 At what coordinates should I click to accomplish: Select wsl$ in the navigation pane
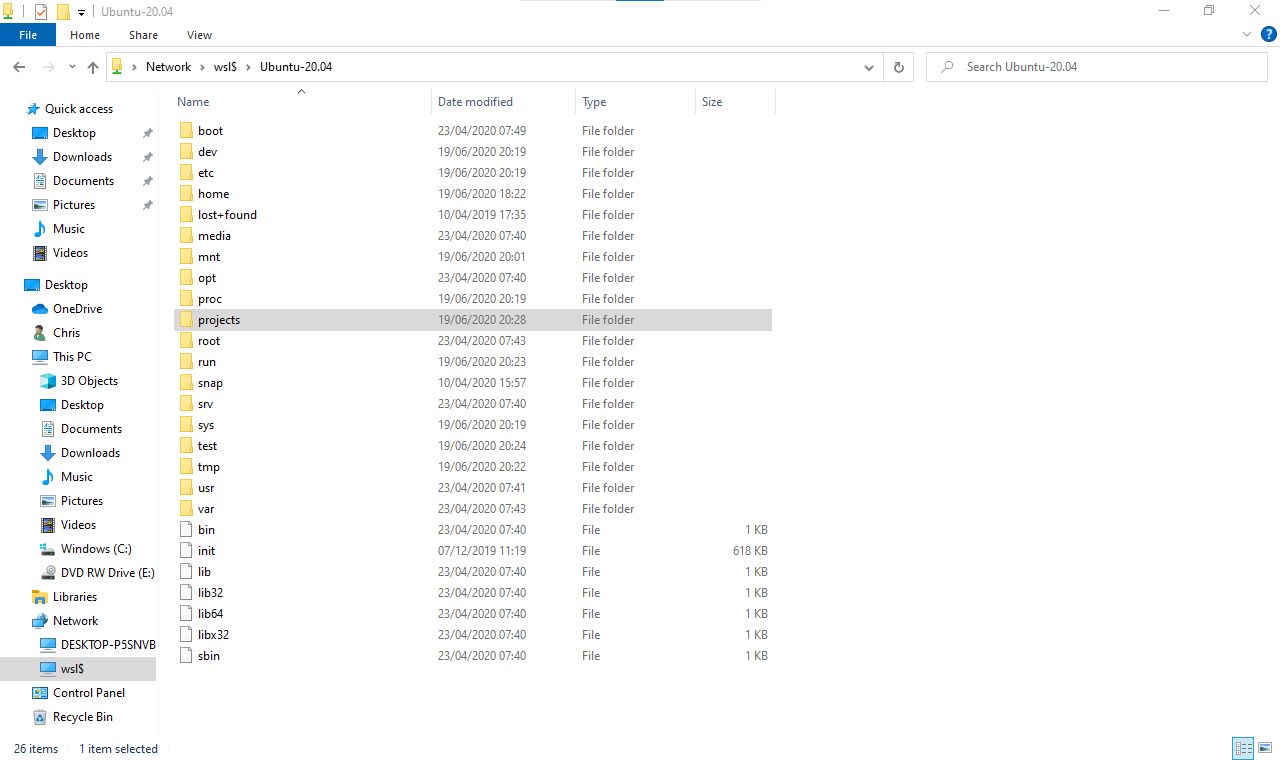pyautogui.click(x=72, y=669)
